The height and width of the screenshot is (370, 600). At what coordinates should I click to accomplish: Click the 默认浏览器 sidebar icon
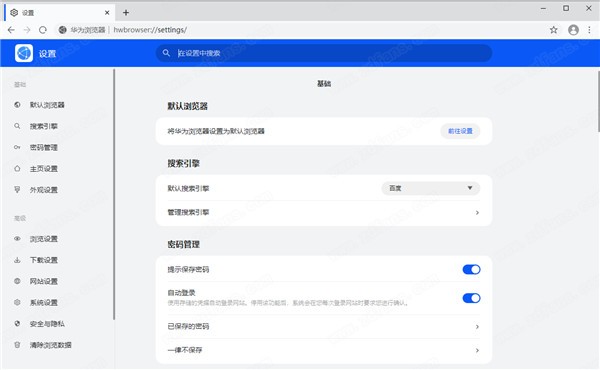coord(17,104)
